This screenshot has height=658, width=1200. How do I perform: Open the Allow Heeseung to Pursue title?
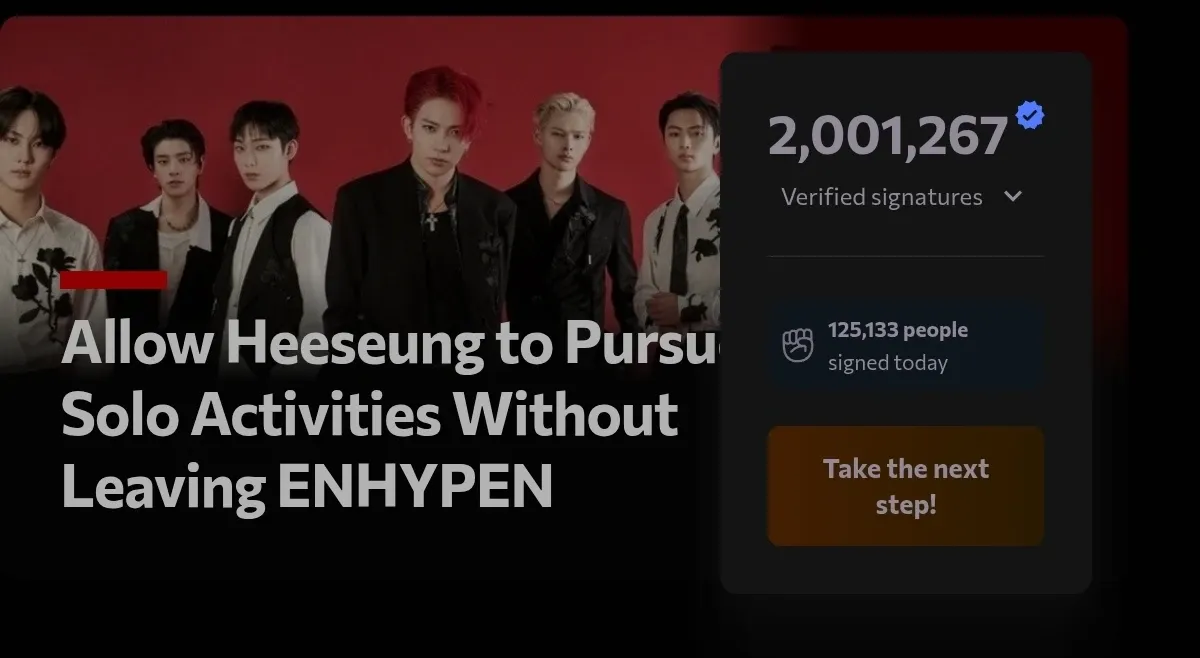391,417
